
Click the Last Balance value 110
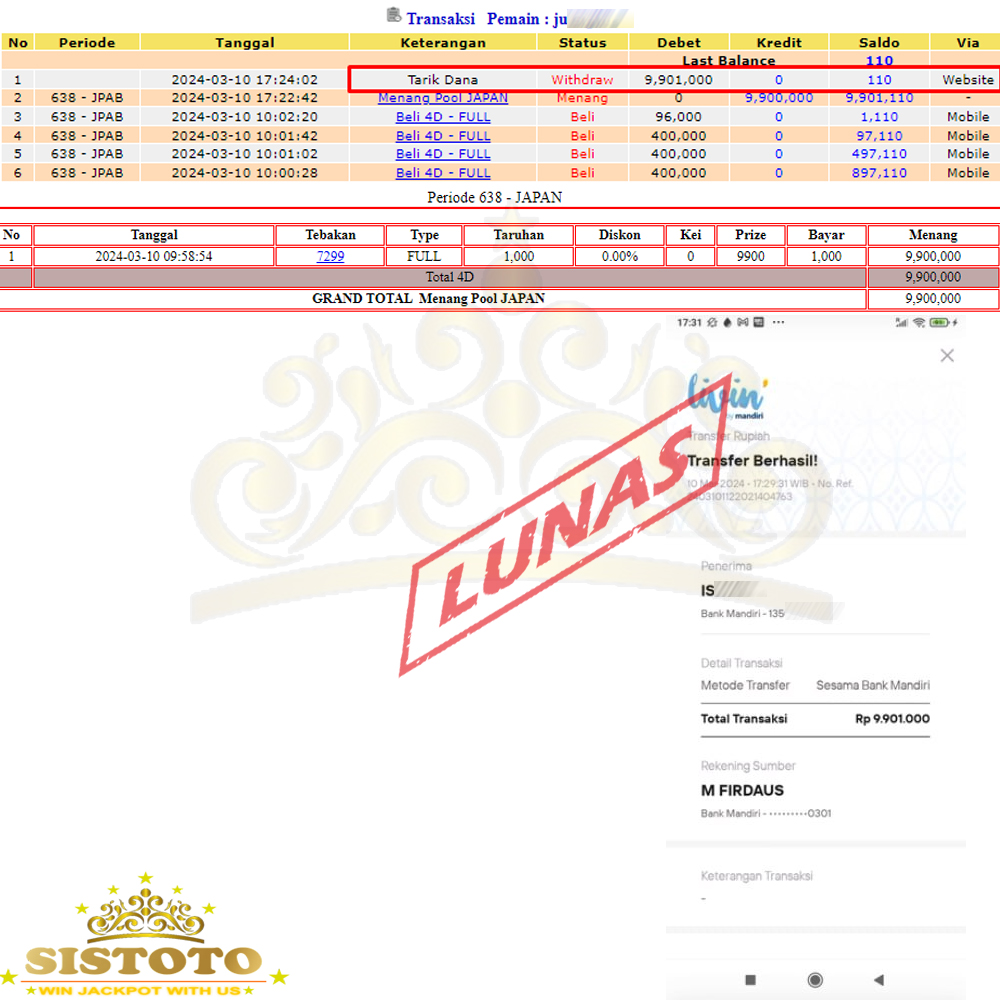[x=879, y=61]
